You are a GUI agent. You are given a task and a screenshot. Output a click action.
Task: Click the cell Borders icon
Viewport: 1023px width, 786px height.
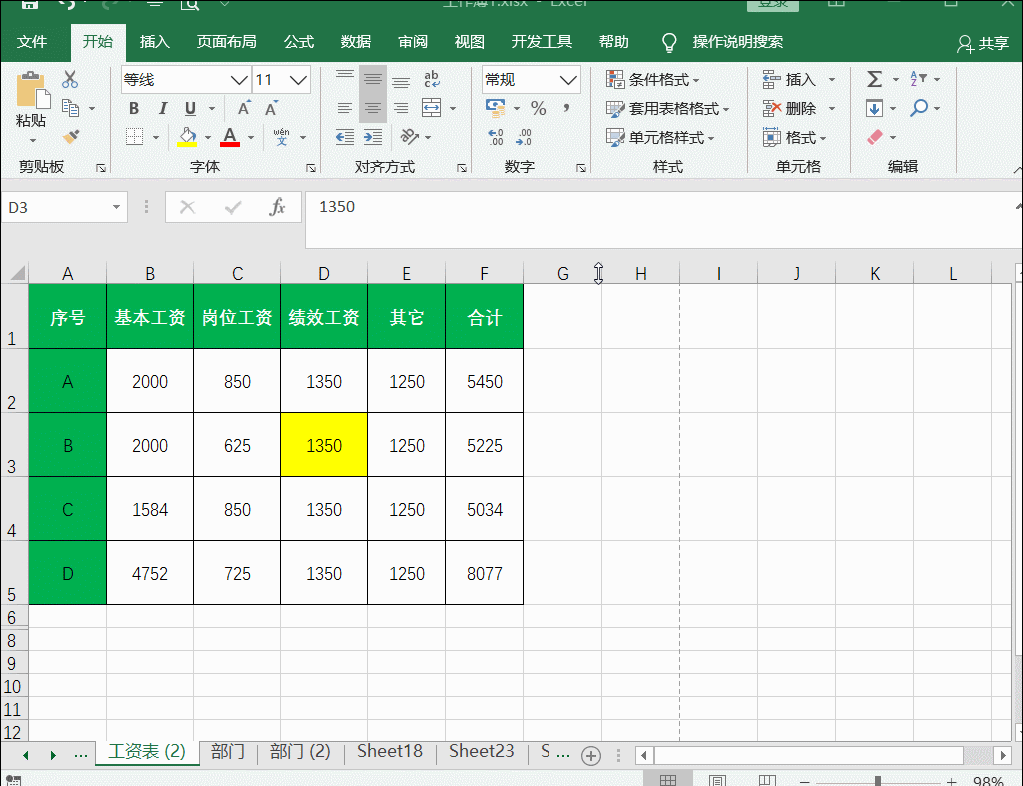(x=134, y=137)
